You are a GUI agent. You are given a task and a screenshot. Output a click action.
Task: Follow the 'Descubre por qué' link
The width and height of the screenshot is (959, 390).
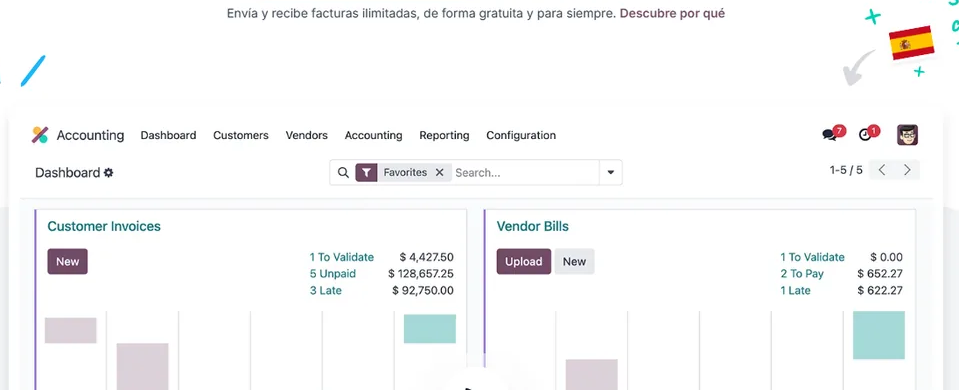(x=672, y=13)
